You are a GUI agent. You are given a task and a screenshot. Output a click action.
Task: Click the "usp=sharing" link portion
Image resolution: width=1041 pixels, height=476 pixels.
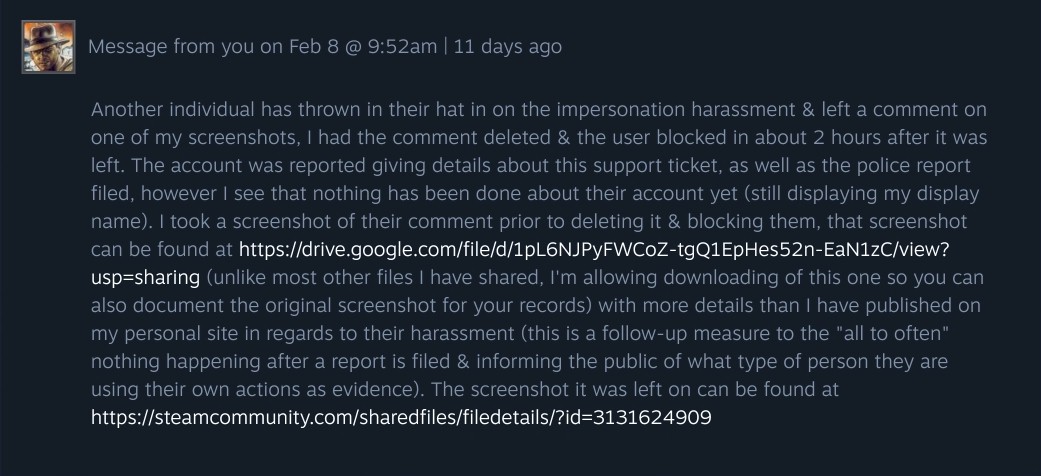146,277
